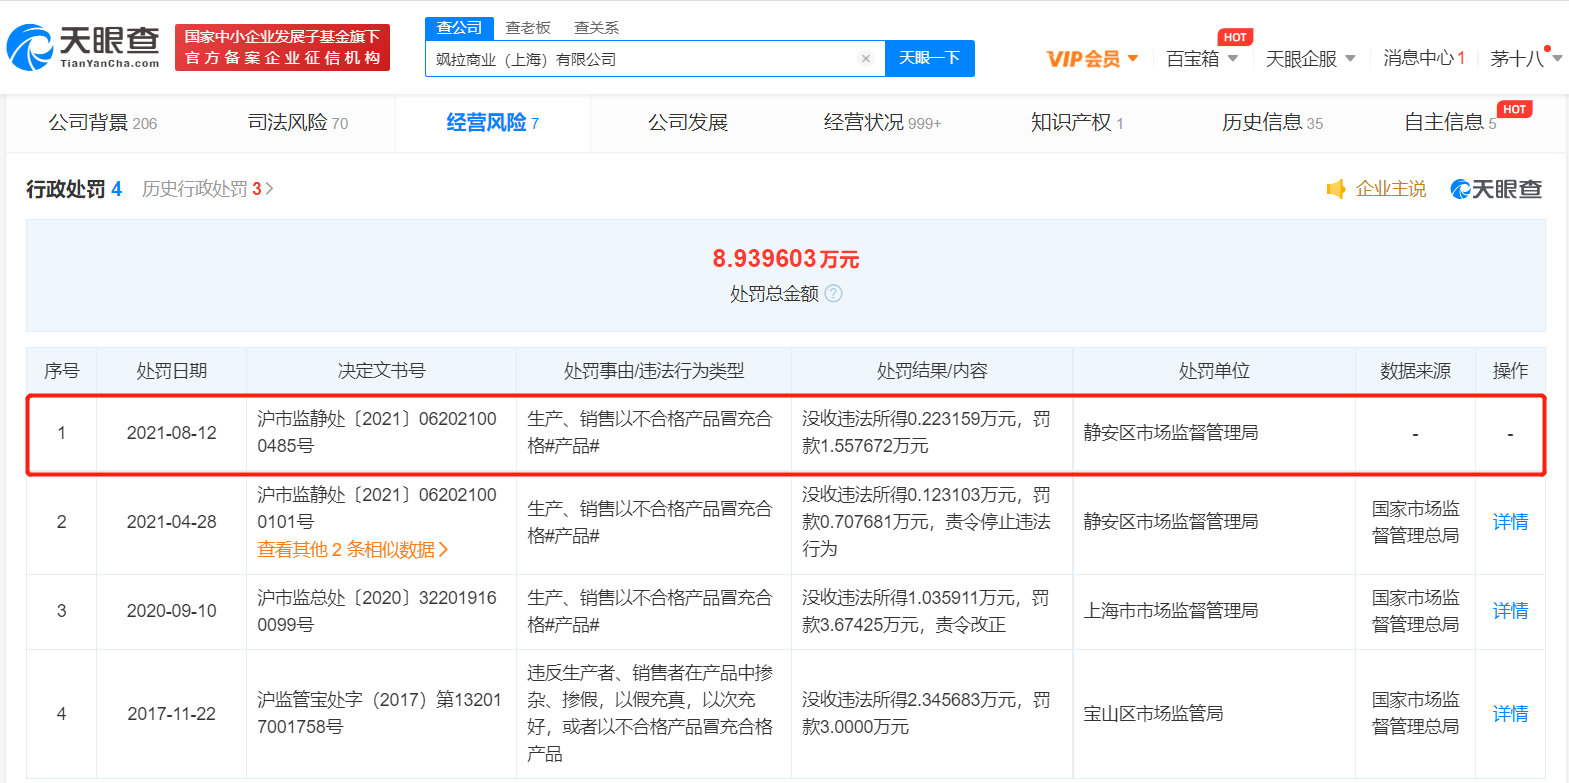
Task: Click the 决定文书号 column header
Action: [381, 371]
